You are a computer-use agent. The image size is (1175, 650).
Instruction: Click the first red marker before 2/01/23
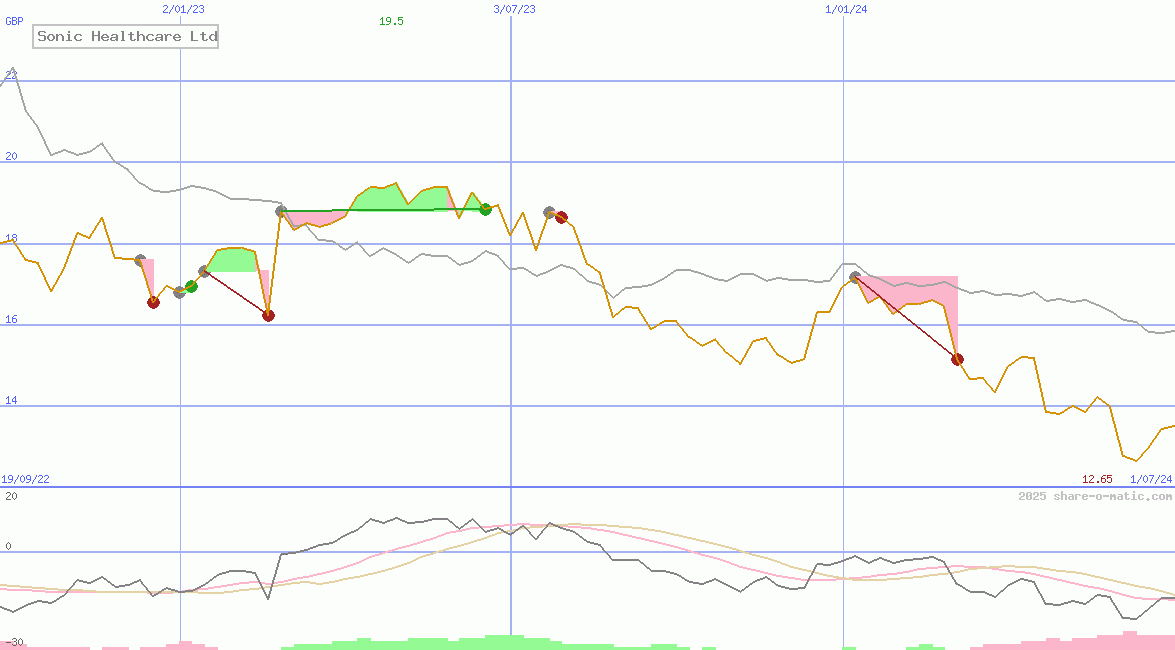pyautogui.click(x=153, y=302)
